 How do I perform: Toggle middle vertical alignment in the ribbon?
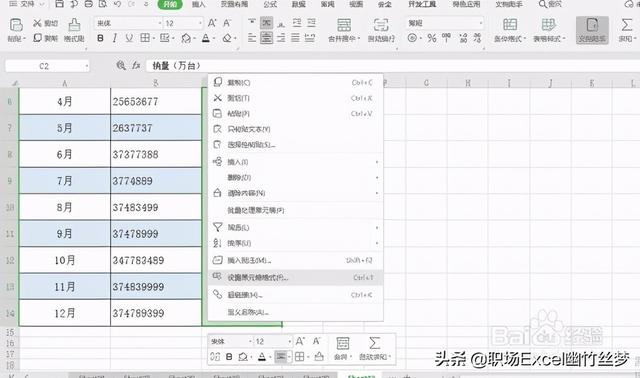point(267,22)
